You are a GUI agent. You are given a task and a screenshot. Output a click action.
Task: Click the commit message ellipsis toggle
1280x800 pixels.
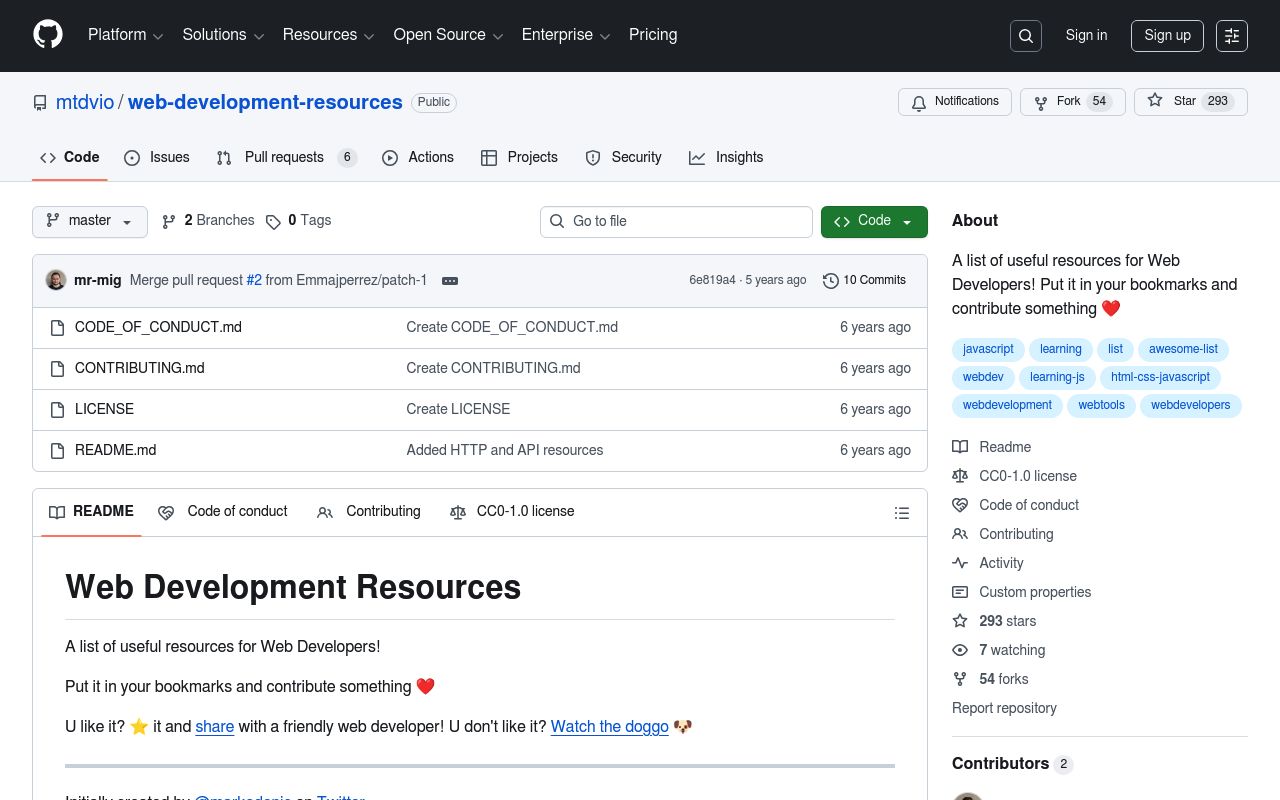[449, 281]
